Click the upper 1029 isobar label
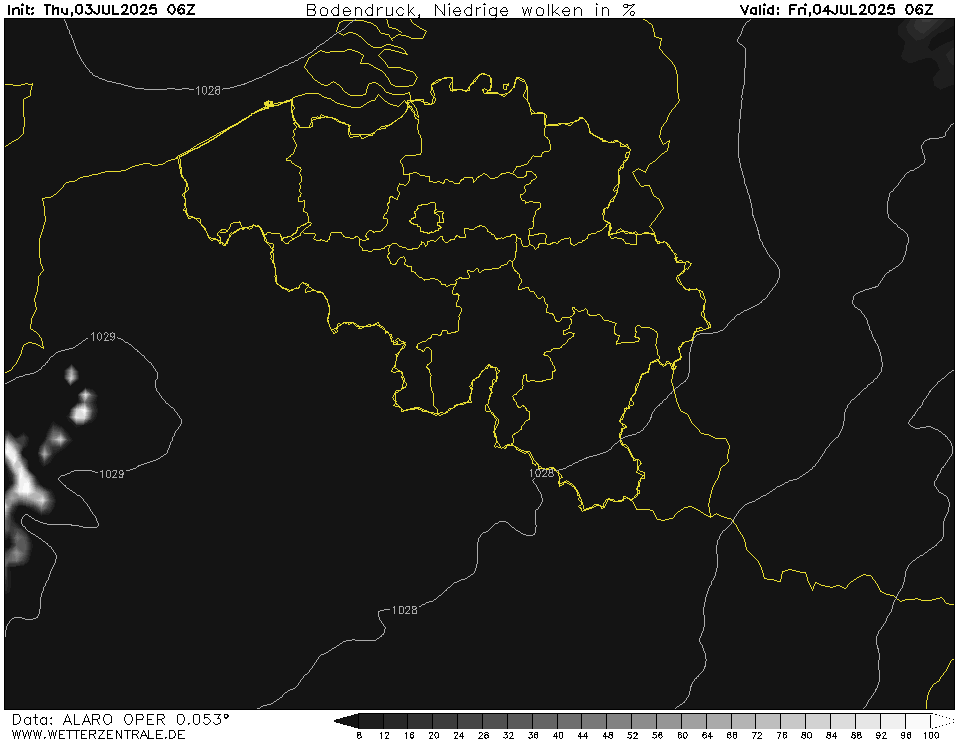 pyautogui.click(x=103, y=336)
